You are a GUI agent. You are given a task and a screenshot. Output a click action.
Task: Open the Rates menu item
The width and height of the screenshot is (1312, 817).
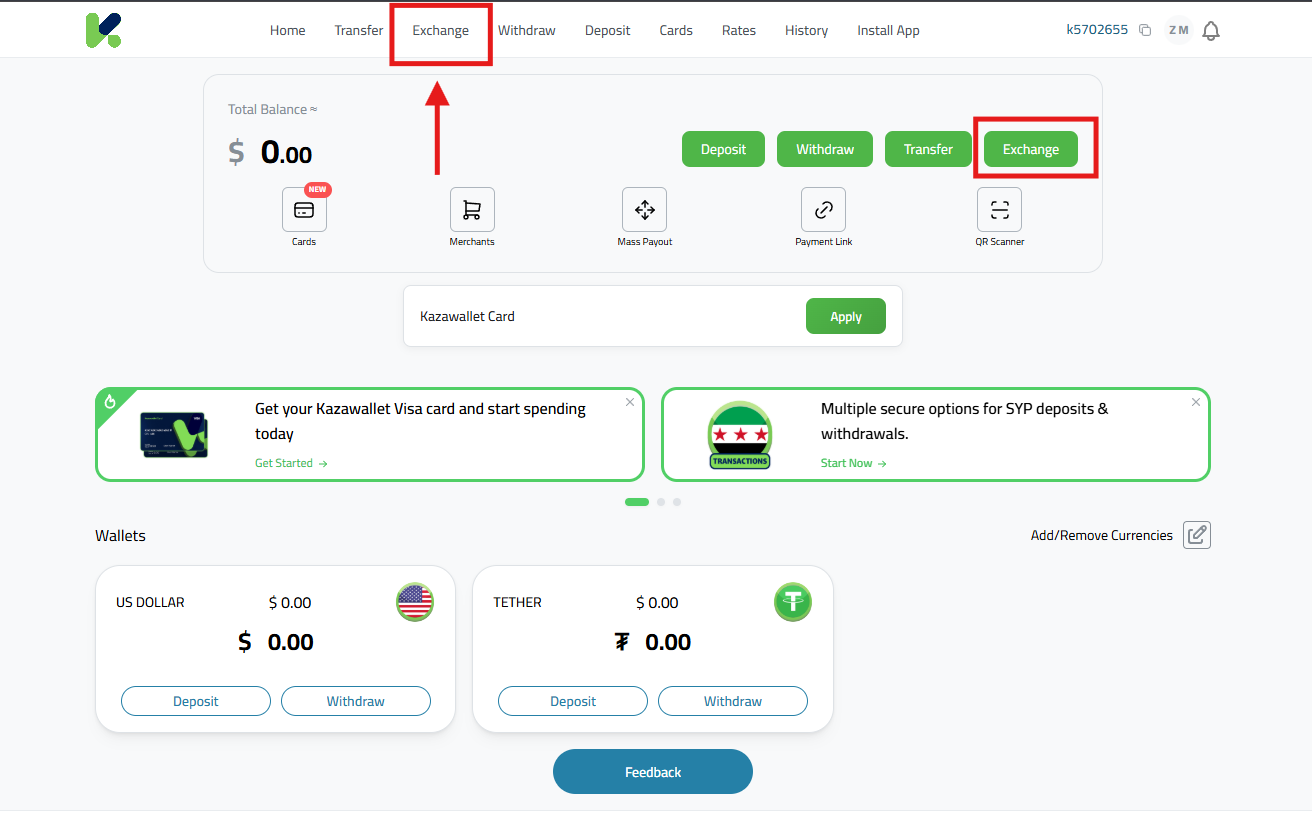[x=739, y=30]
